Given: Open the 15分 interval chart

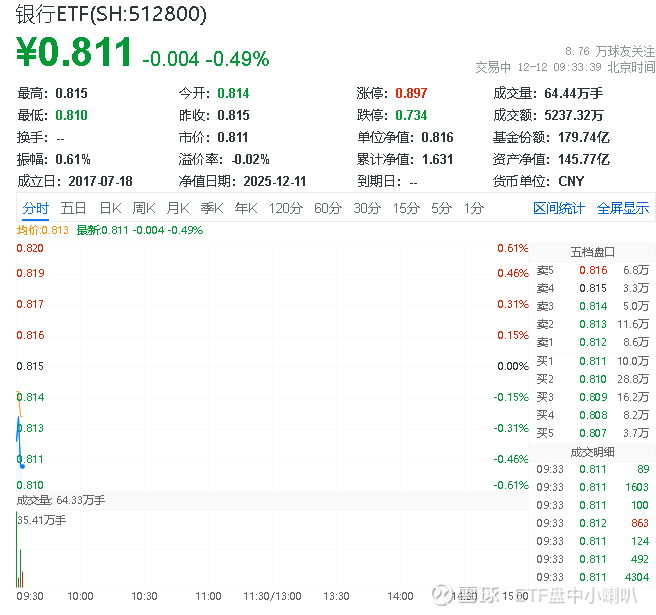Looking at the screenshot, I should click(406, 208).
